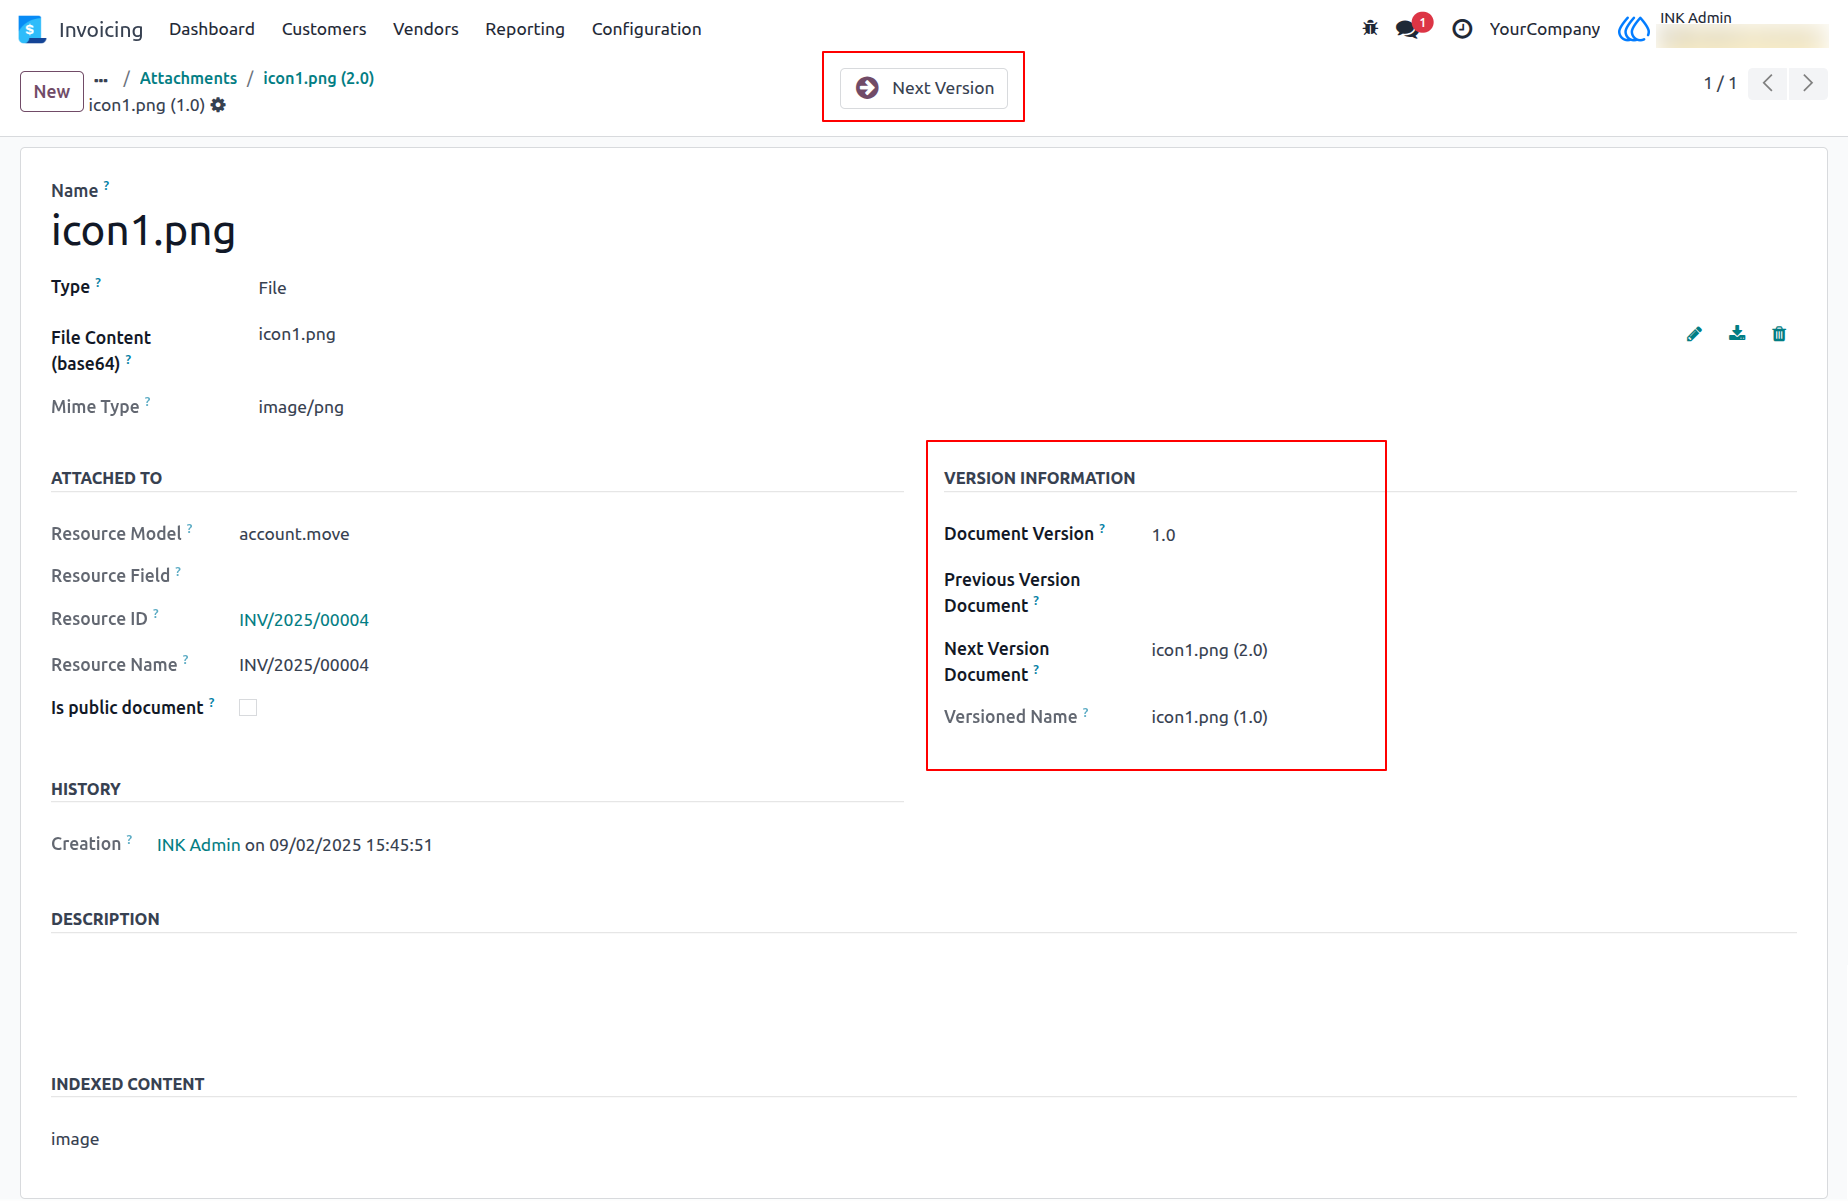Click the Document Version value 1.0
Screen dimensions: 1848x1201
tap(1163, 535)
